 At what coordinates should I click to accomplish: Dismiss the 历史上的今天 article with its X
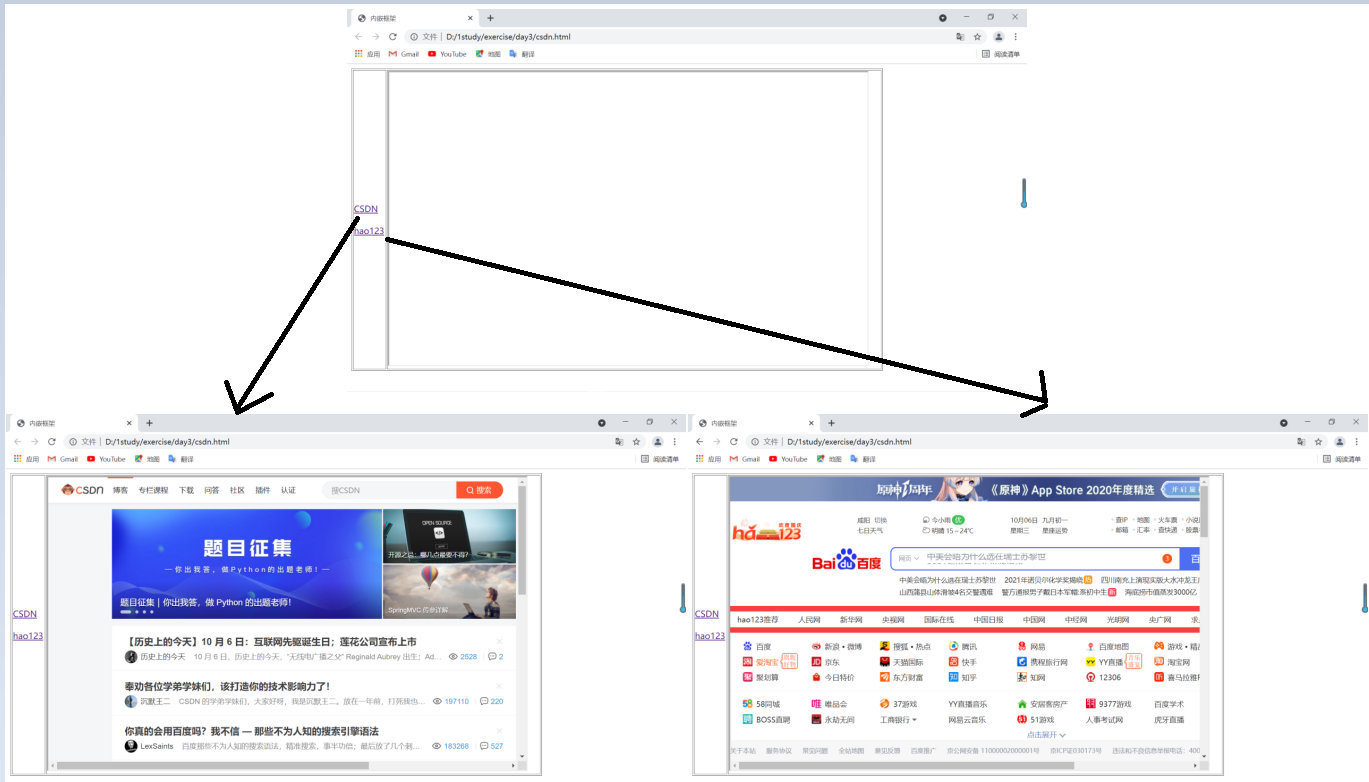500,641
